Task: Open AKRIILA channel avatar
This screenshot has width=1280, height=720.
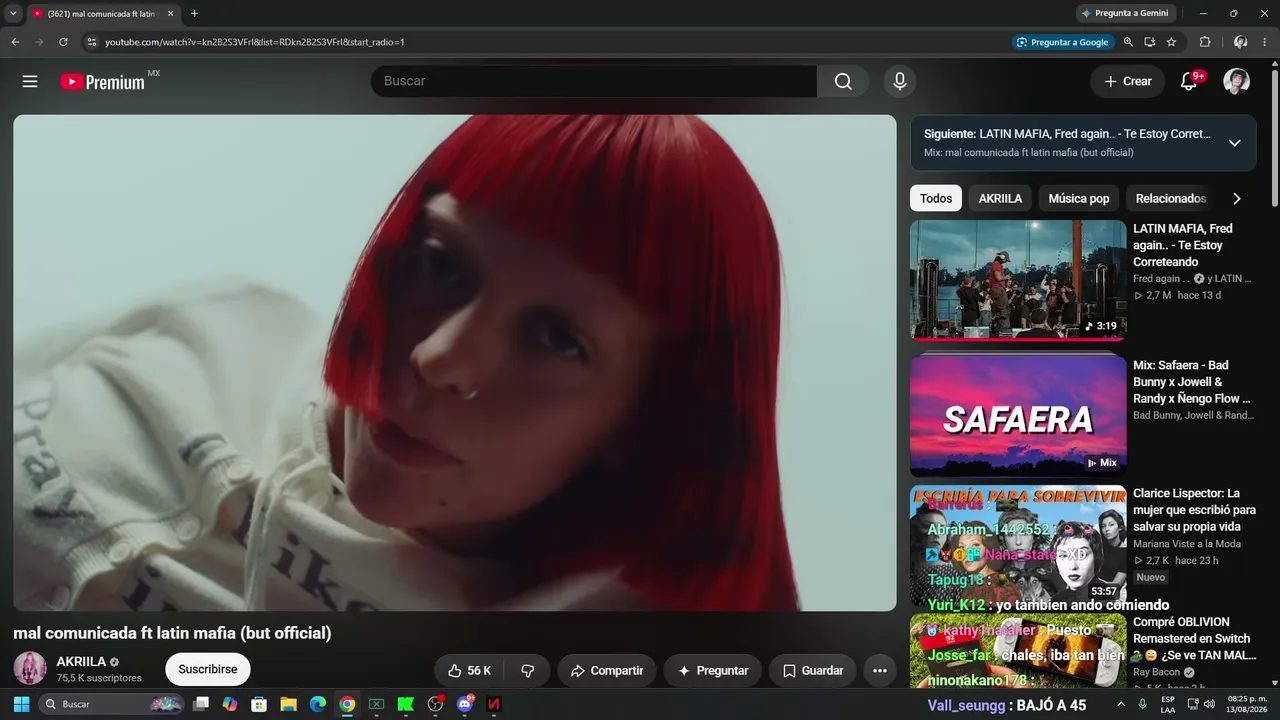Action: point(30,669)
